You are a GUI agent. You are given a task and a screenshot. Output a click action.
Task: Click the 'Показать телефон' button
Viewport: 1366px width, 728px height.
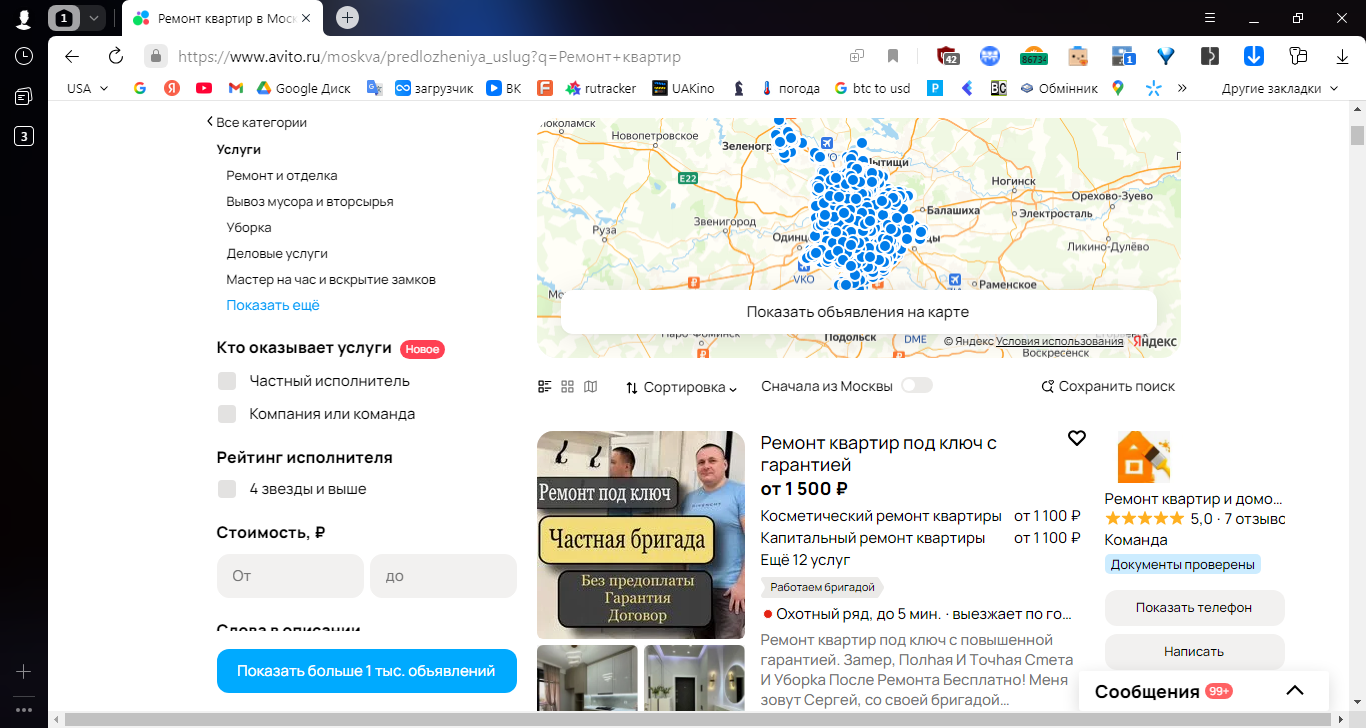[x=1194, y=607]
